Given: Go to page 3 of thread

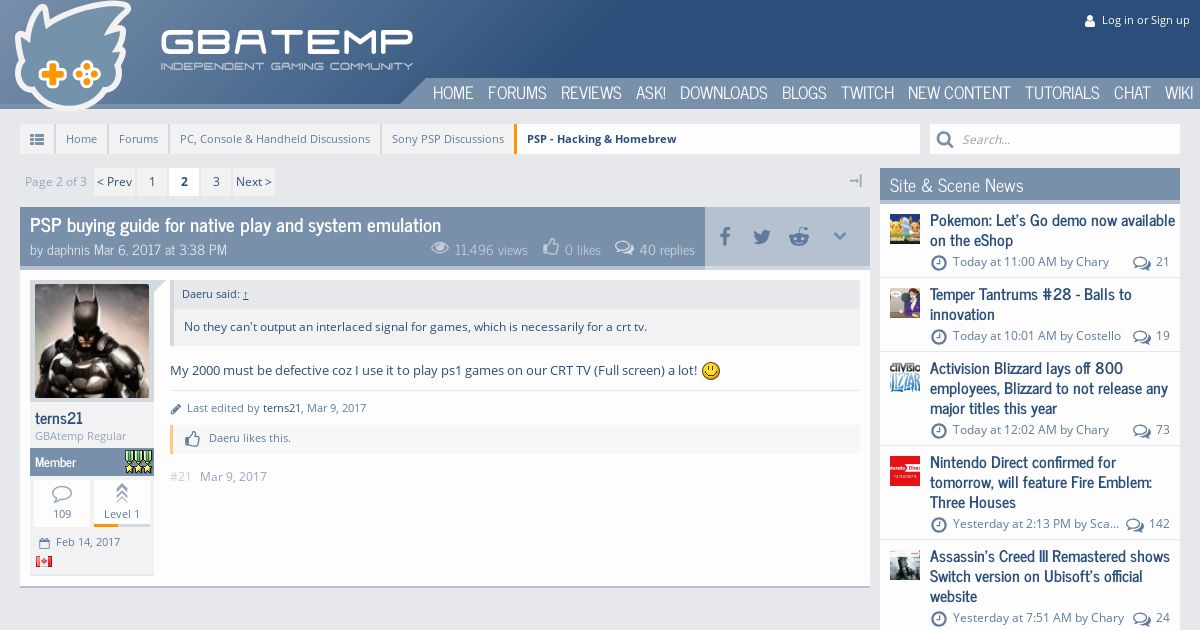Looking at the screenshot, I should coord(216,182).
